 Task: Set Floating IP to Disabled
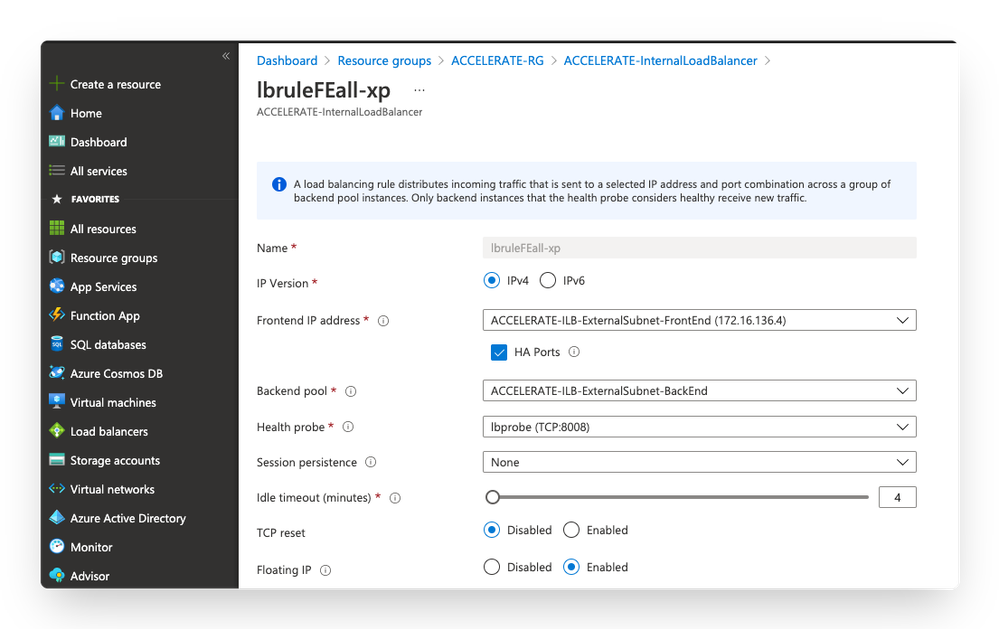(491, 567)
